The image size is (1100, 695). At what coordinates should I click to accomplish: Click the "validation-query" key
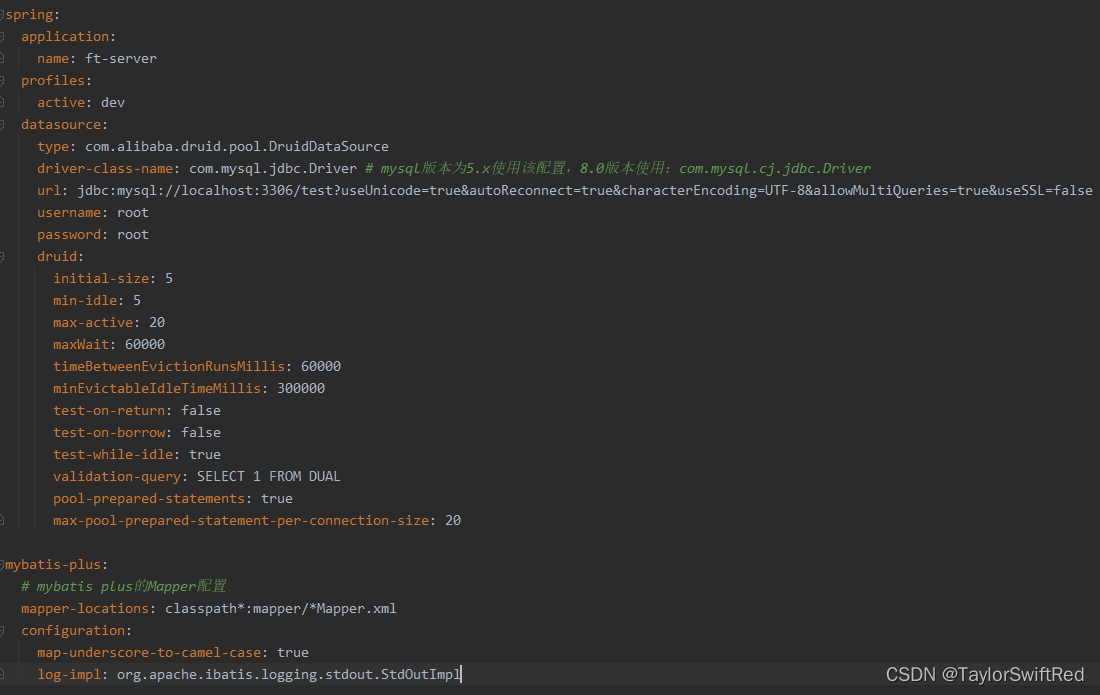tap(117, 476)
